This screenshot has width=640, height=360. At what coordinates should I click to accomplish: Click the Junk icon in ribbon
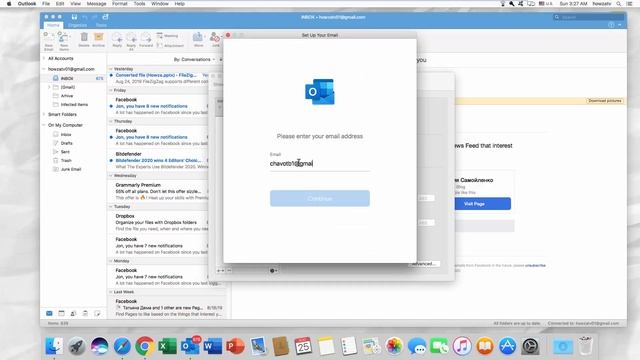click(215, 40)
